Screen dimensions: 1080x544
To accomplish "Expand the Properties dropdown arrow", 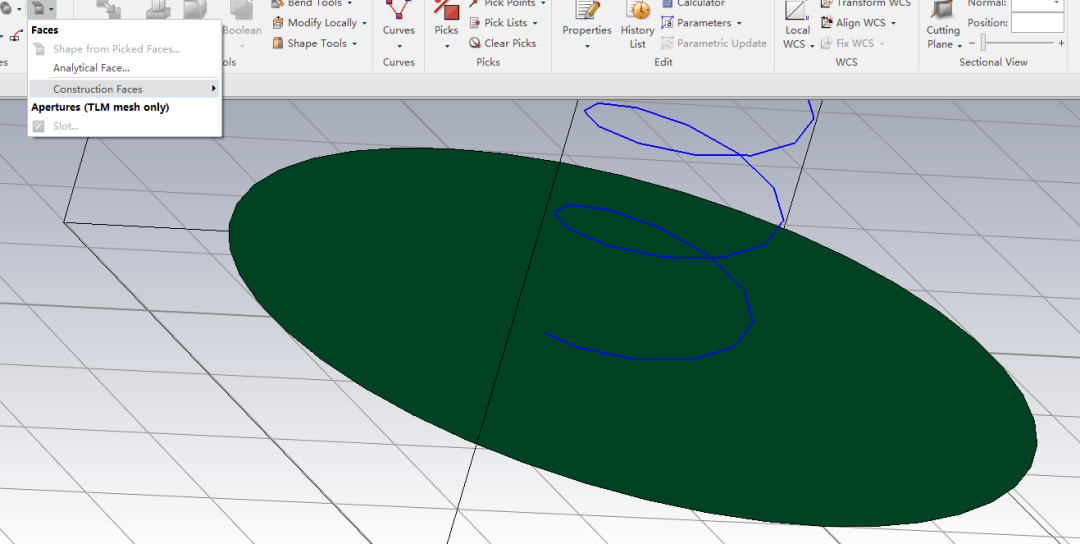I will pos(587,46).
